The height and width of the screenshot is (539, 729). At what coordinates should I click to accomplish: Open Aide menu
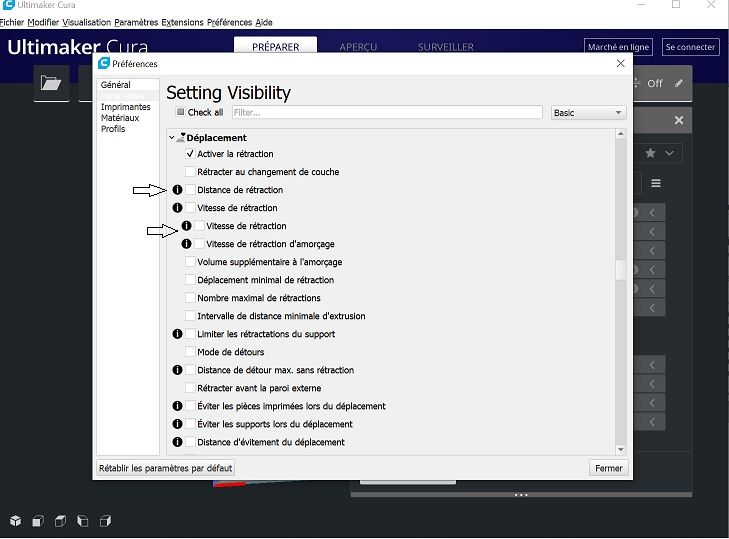pyautogui.click(x=264, y=22)
